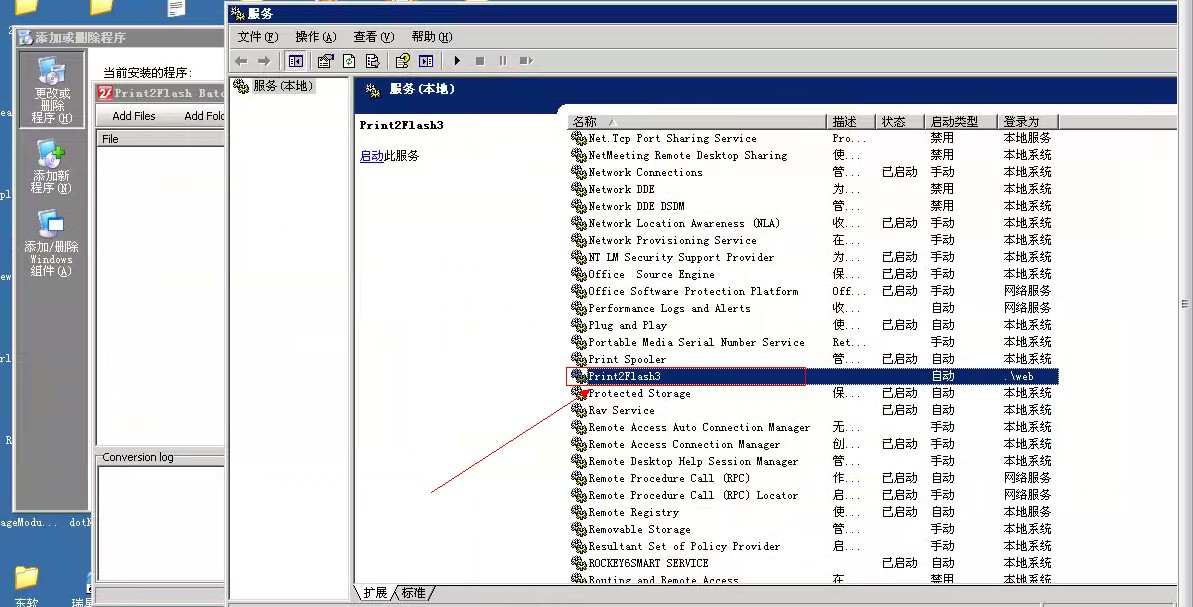Image resolution: width=1193 pixels, height=607 pixels.
Task: Select 更改或删除程序 in Add/Remove Programs window
Action: 52,90
